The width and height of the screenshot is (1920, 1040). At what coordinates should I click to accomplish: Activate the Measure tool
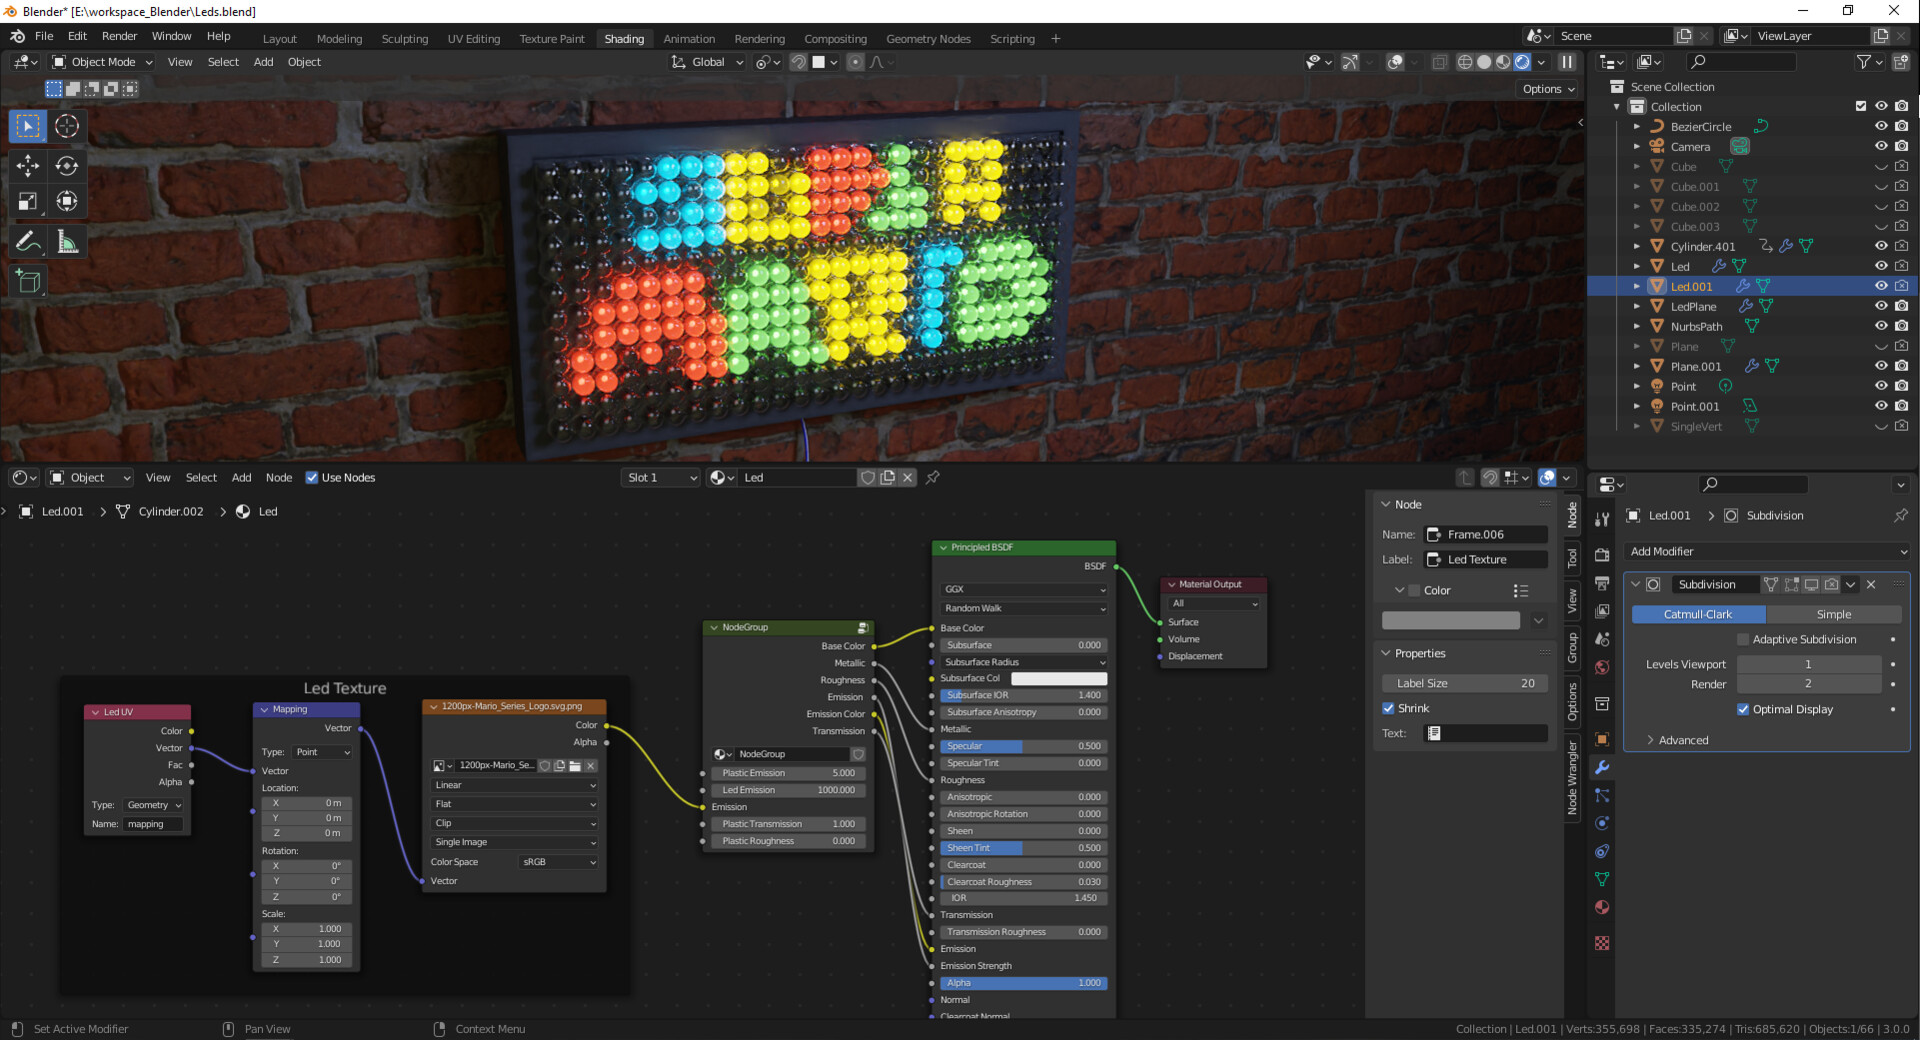click(x=66, y=241)
